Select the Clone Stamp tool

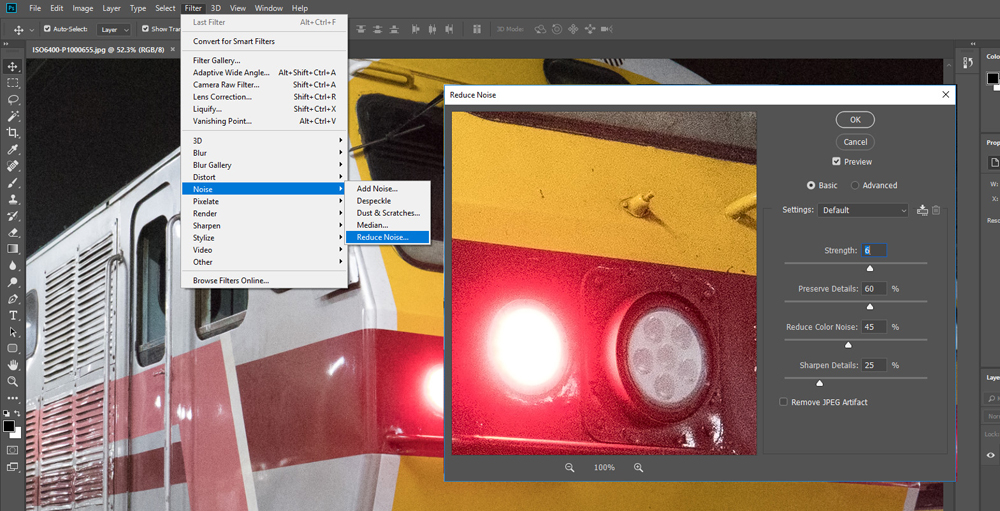click(x=12, y=199)
